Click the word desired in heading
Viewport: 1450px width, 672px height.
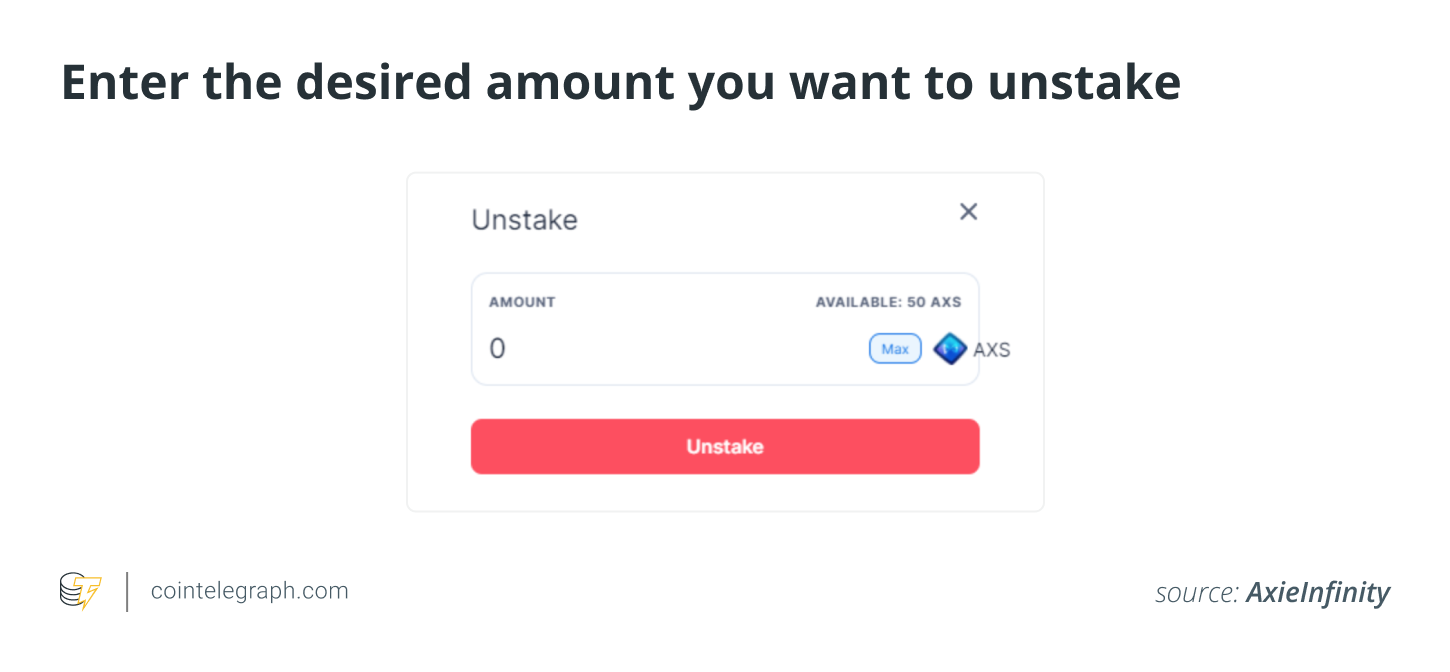point(392,83)
